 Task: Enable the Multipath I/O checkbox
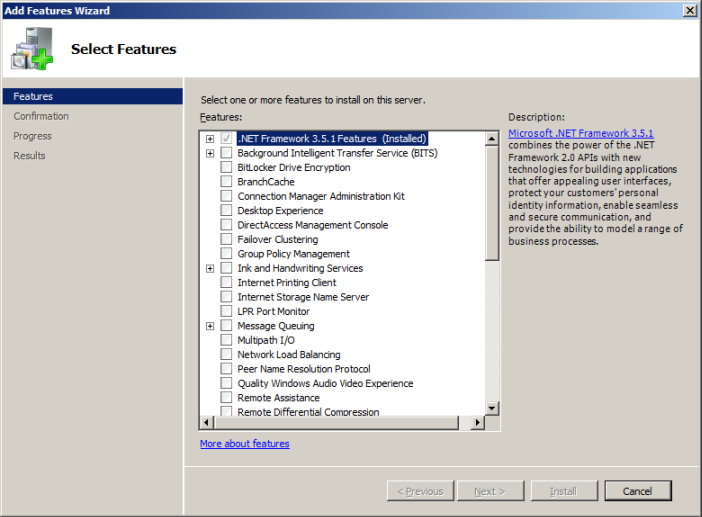coord(226,340)
